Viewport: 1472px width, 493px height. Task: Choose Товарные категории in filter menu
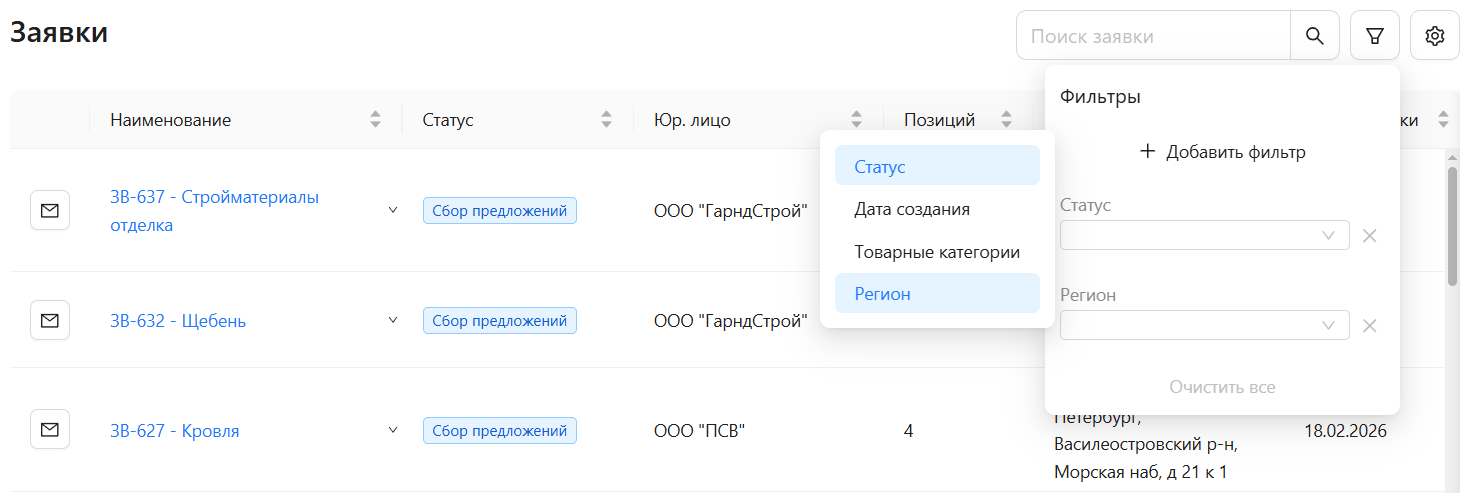[x=937, y=252]
